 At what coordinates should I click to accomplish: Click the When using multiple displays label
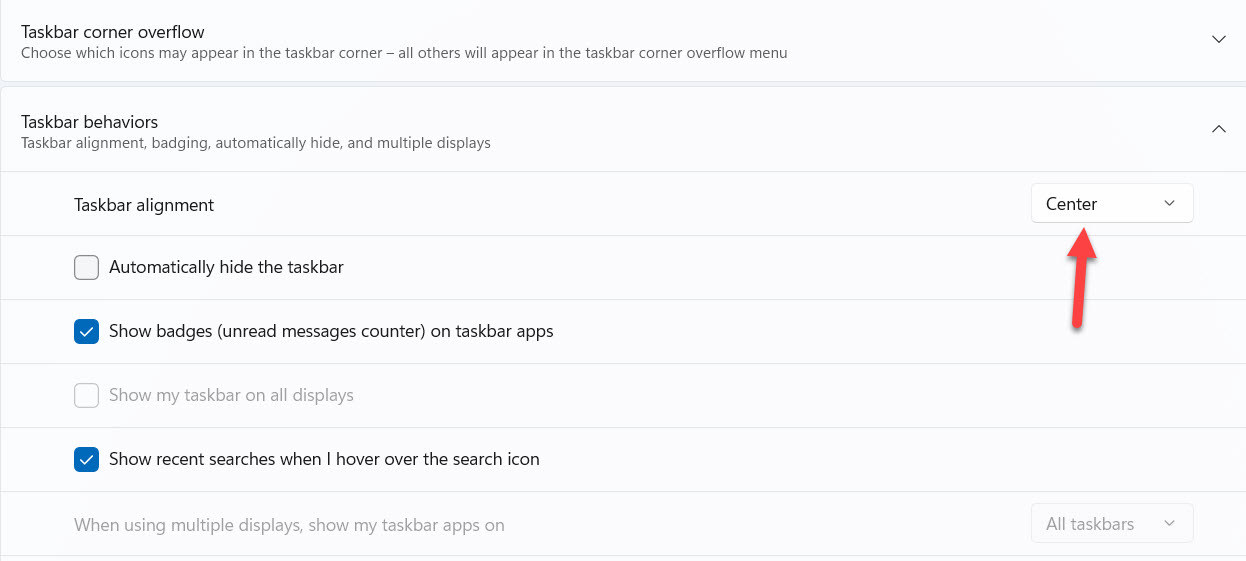289,525
